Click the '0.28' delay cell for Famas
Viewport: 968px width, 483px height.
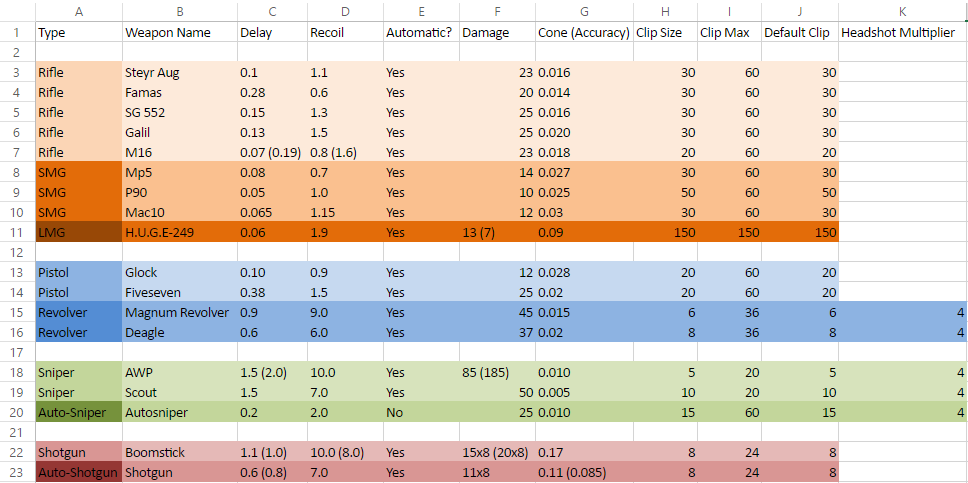tap(272, 93)
